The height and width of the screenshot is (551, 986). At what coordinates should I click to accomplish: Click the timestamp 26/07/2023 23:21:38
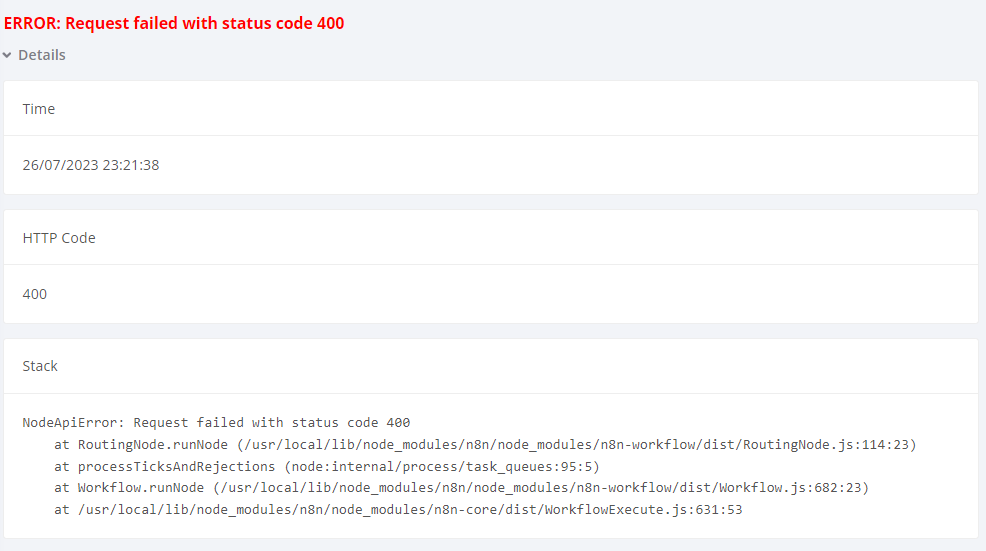point(91,165)
